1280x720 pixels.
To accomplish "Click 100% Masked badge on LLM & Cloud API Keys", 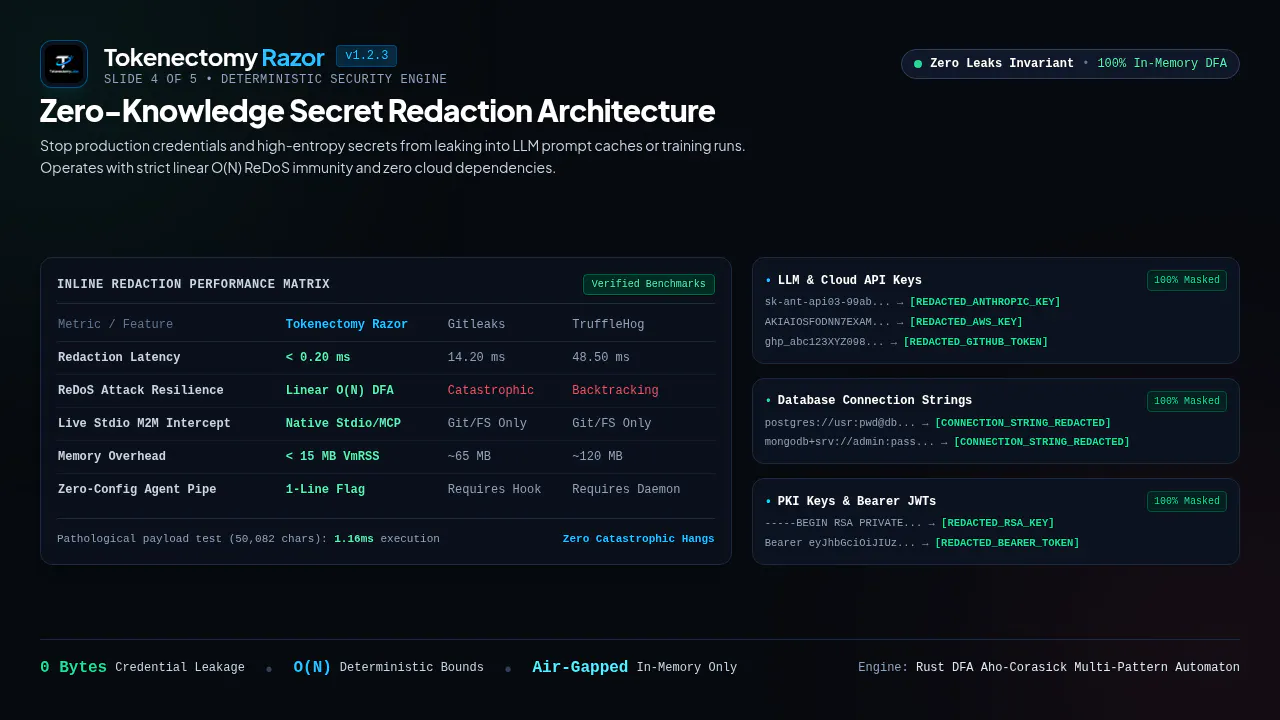I will (1187, 280).
